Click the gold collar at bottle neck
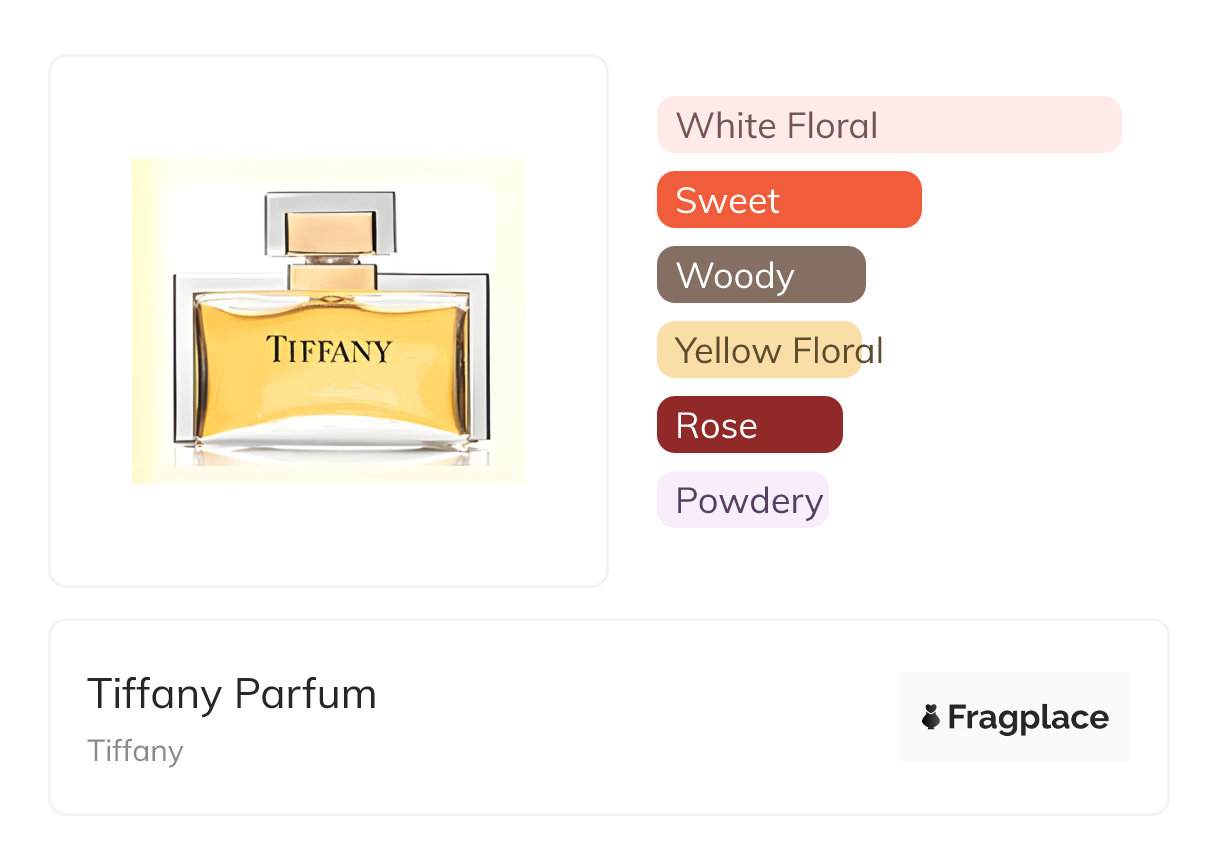The image size is (1218, 864). point(332,276)
